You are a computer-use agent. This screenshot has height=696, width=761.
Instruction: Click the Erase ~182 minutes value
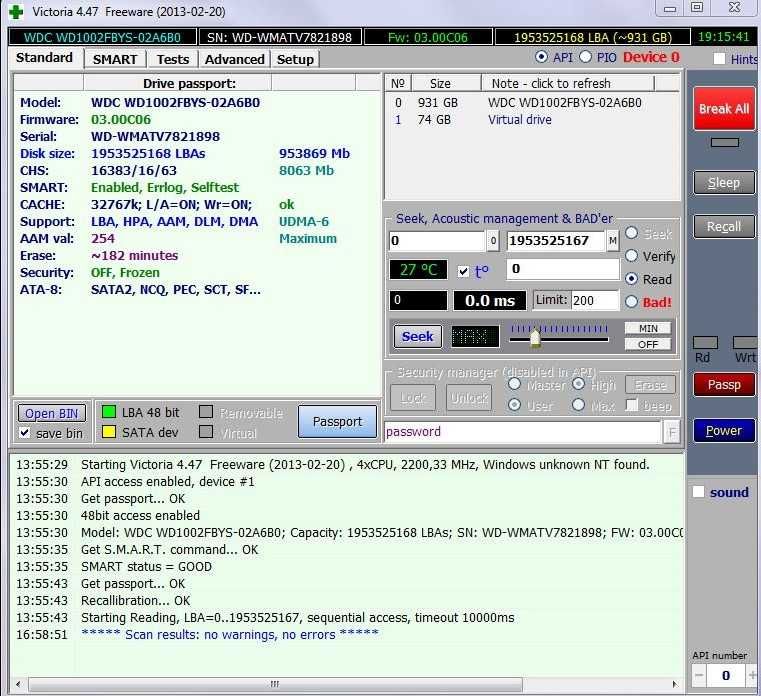click(x=134, y=255)
